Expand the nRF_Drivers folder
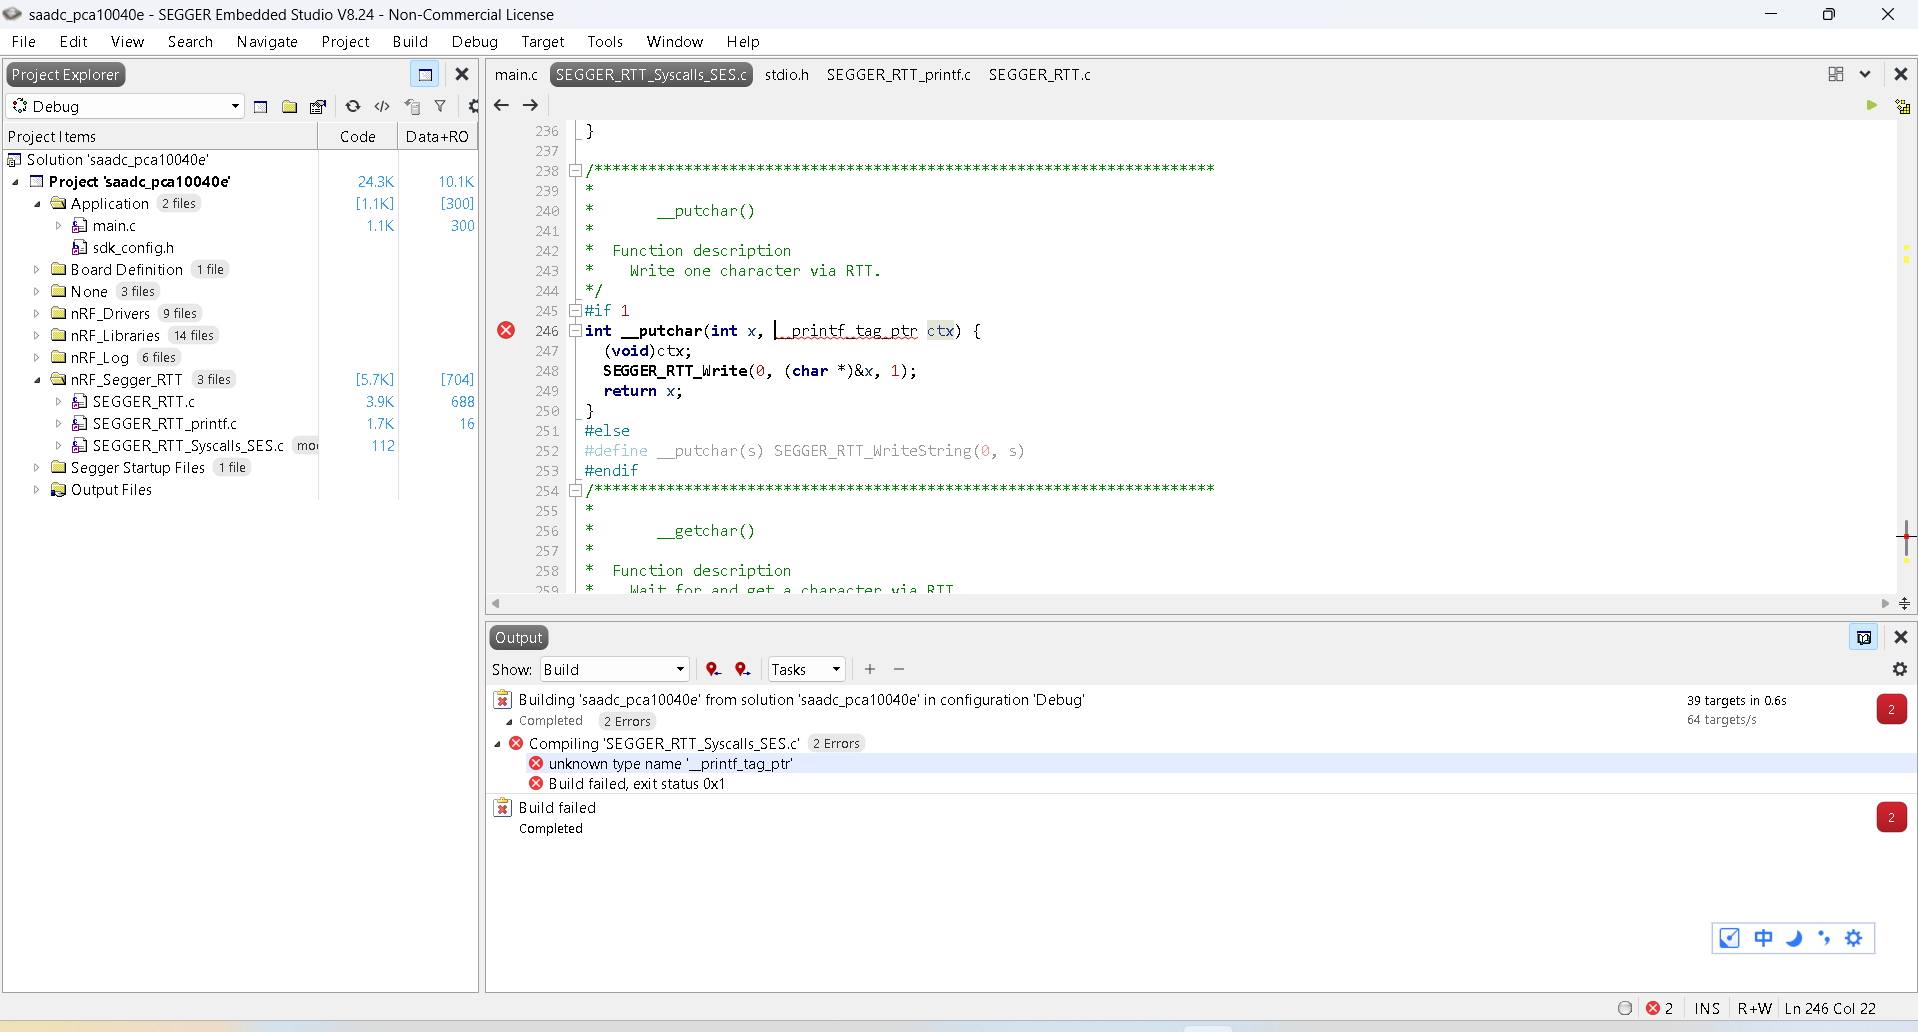This screenshot has width=1918, height=1032. [x=37, y=314]
